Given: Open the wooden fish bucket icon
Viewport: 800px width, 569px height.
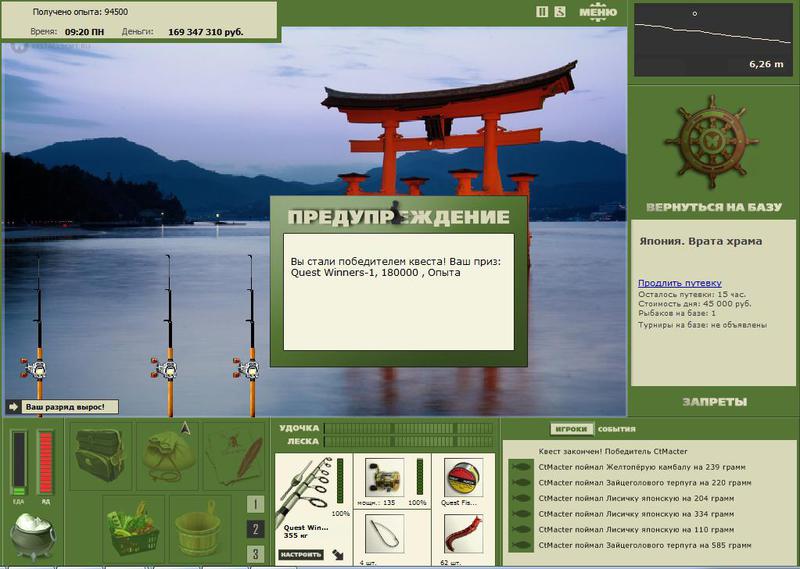Looking at the screenshot, I should tap(198, 528).
